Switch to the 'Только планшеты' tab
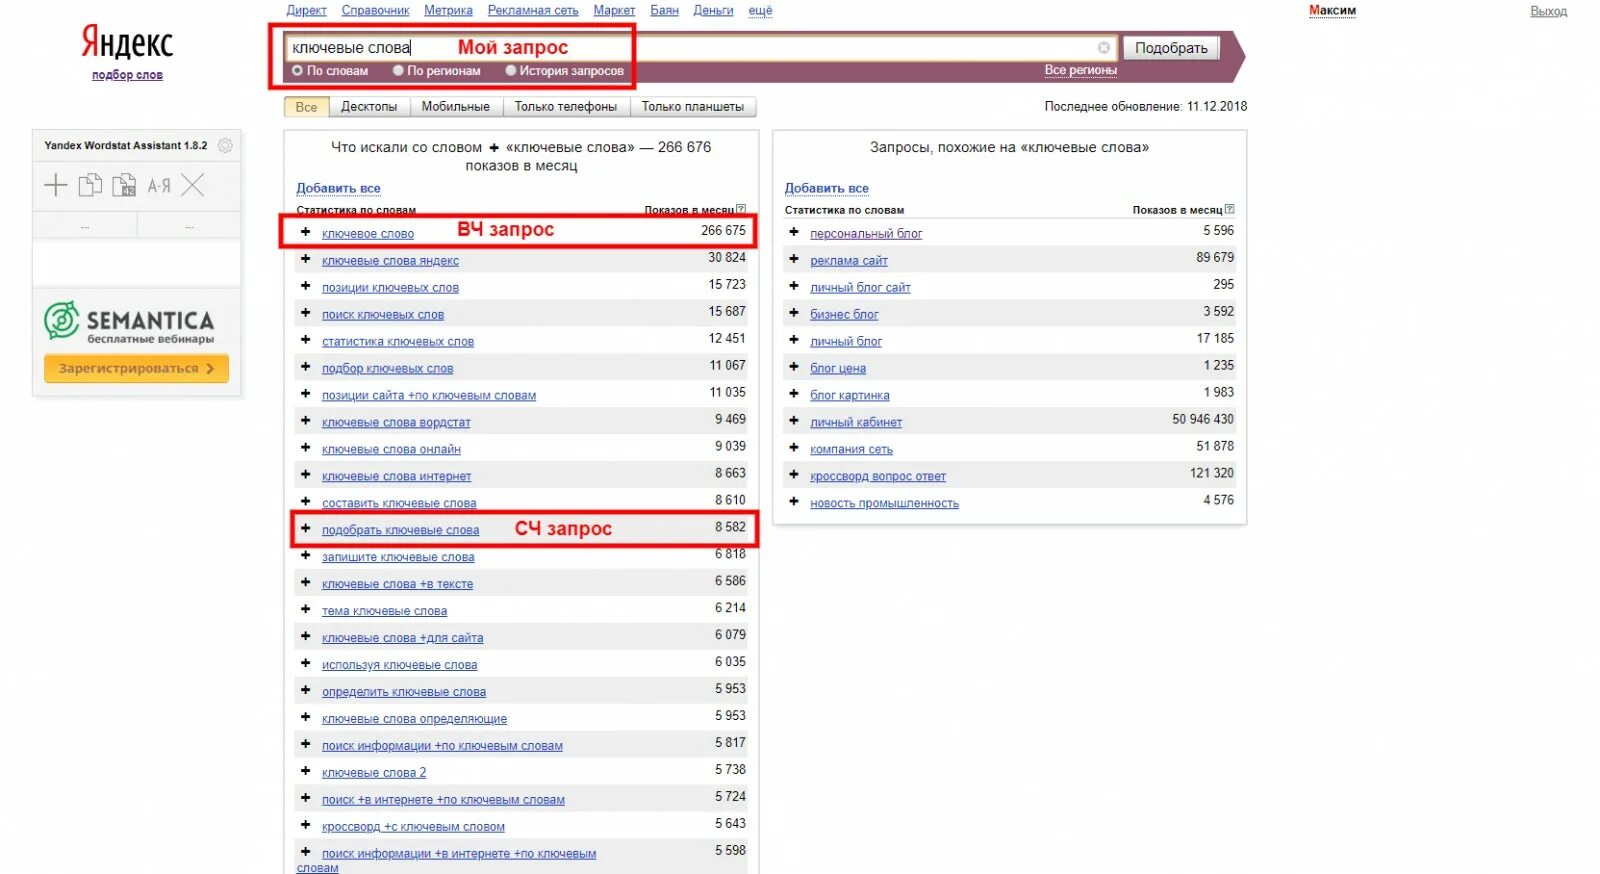 pyautogui.click(x=693, y=107)
